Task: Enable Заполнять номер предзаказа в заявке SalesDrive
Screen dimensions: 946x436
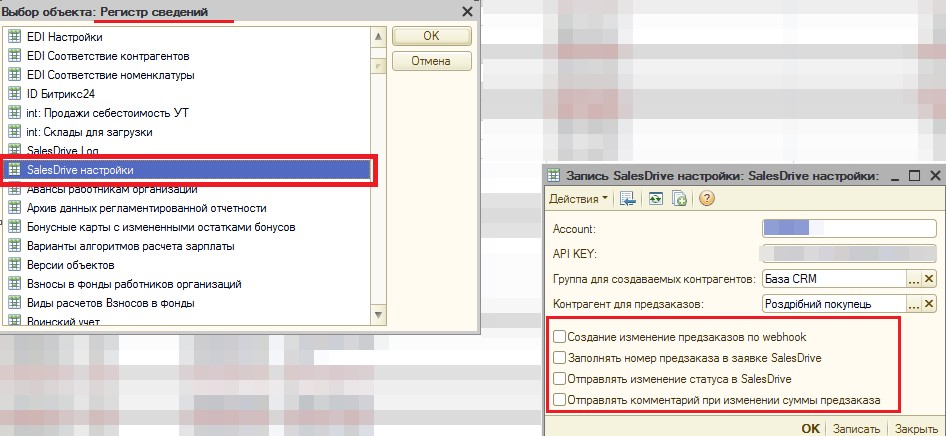Action: click(x=560, y=358)
